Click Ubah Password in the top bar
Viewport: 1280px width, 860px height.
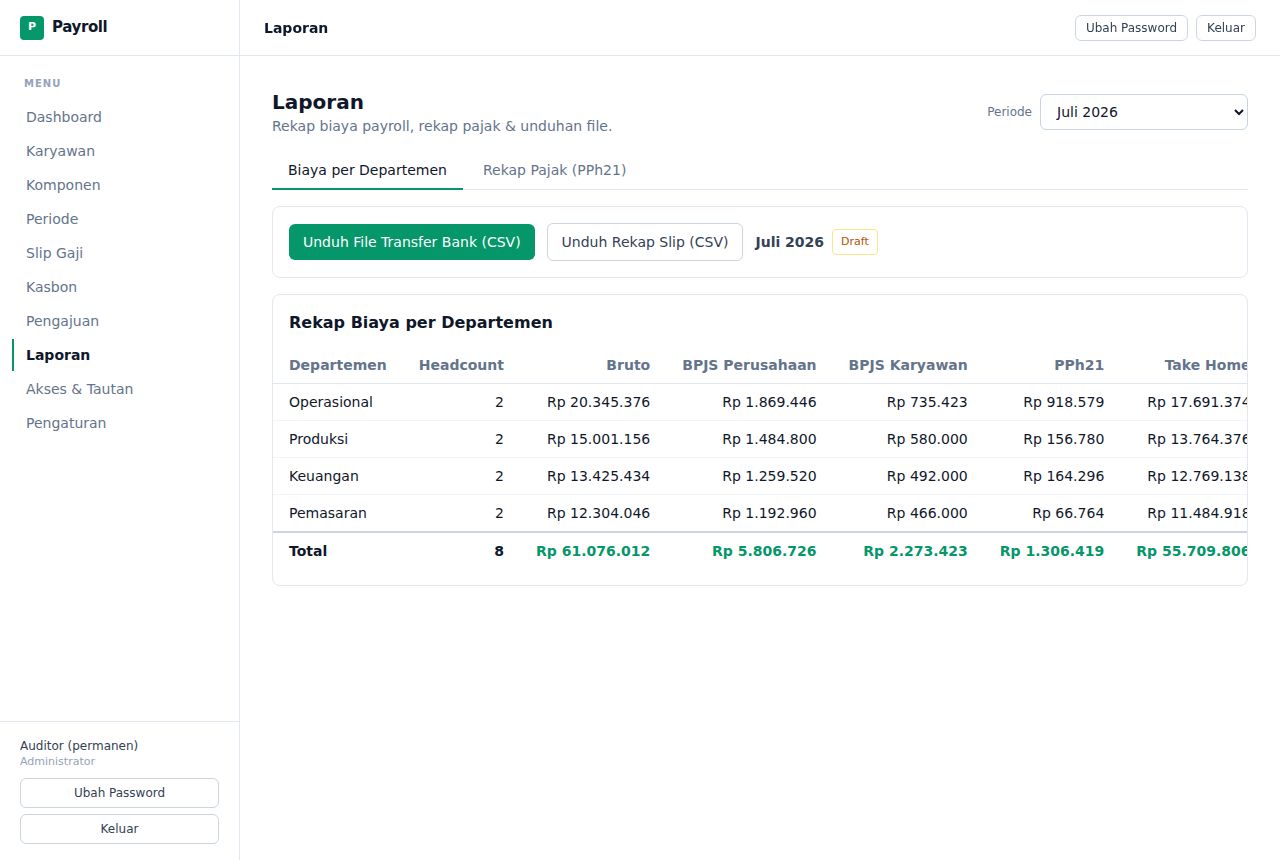point(1131,28)
